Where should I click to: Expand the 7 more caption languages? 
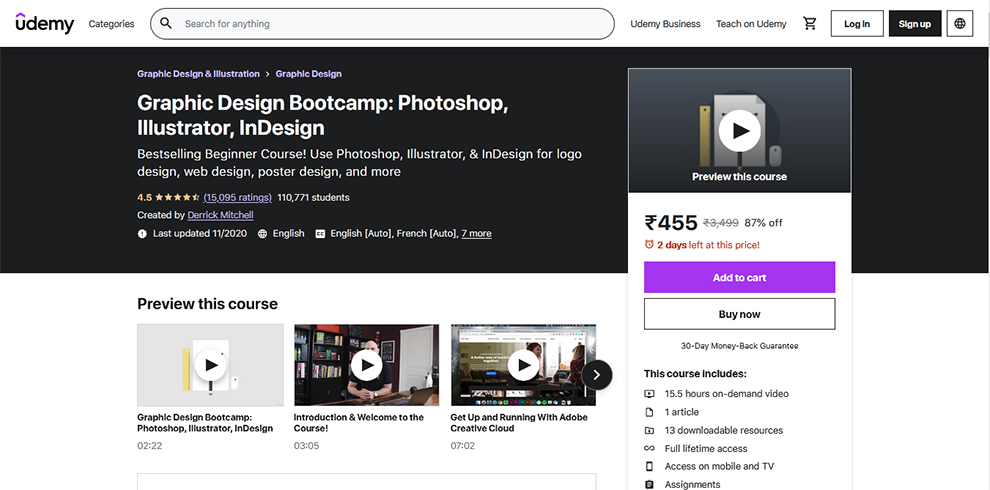point(476,234)
